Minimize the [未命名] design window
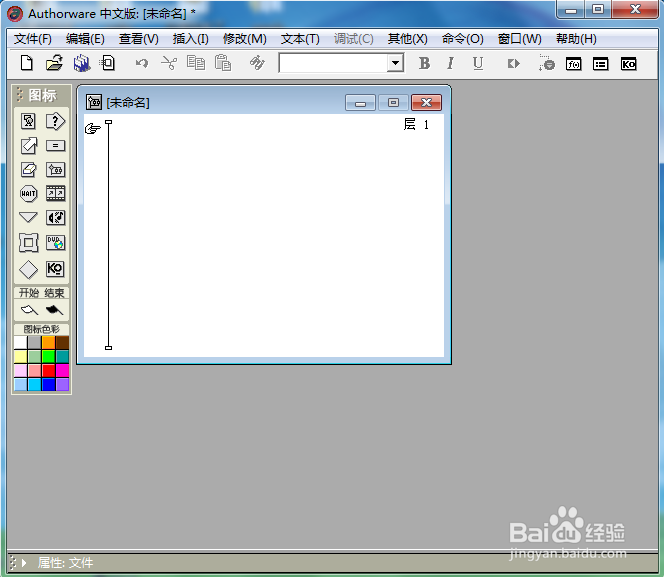 [x=360, y=103]
